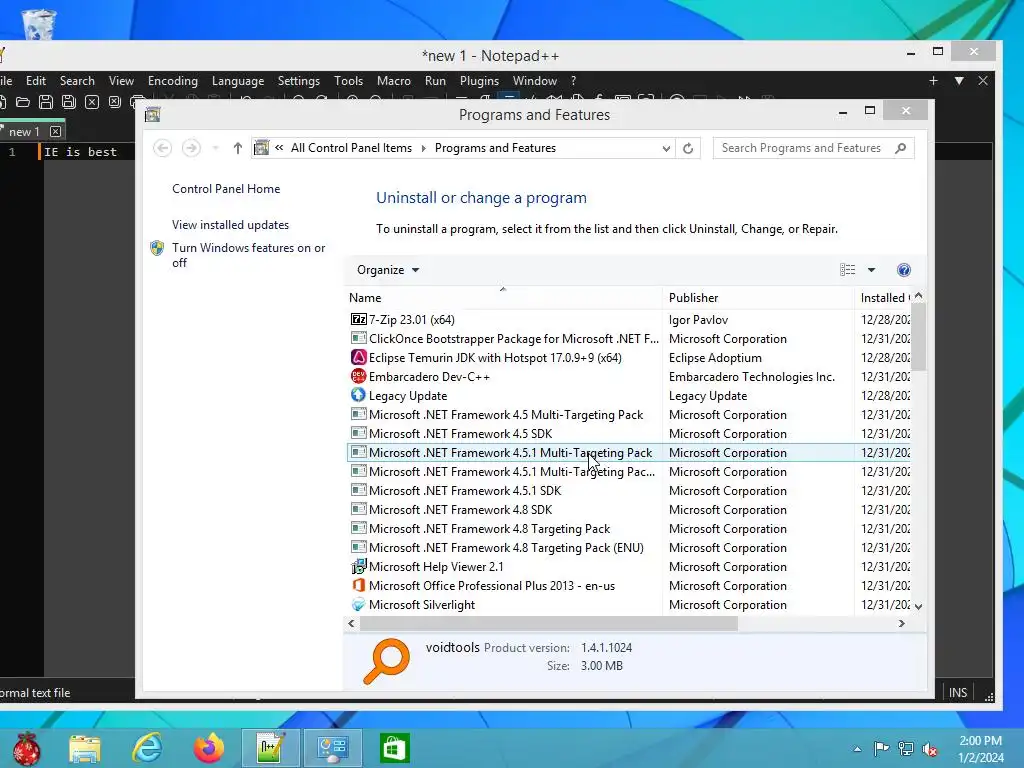The image size is (1024, 768).
Task: Open the Plugins menu in Notepad++
Action: pyautogui.click(x=479, y=80)
